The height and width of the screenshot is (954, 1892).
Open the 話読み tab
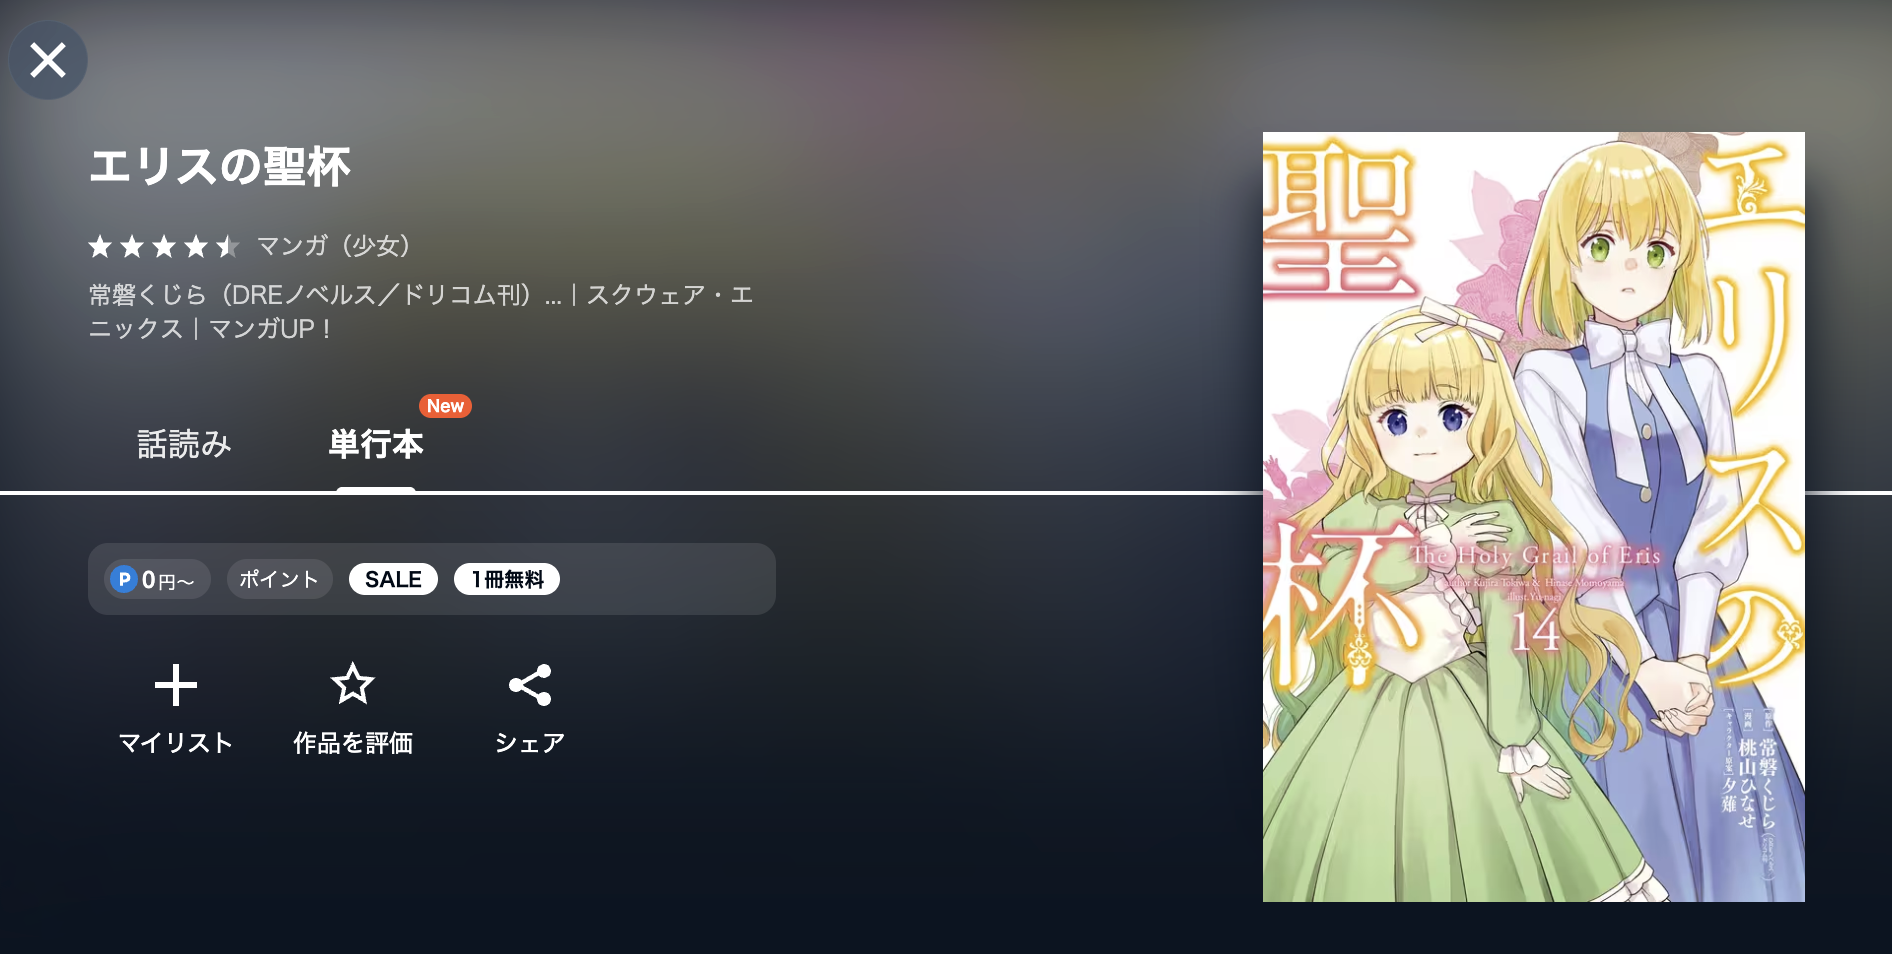(x=184, y=444)
